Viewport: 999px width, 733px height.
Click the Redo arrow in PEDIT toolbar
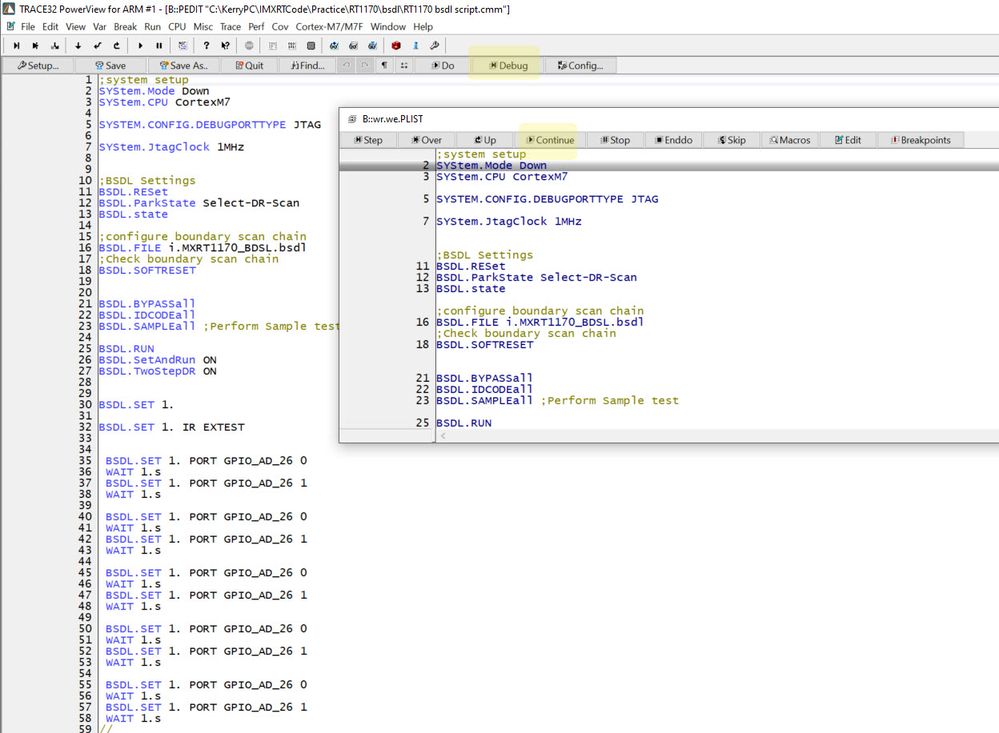pos(365,66)
